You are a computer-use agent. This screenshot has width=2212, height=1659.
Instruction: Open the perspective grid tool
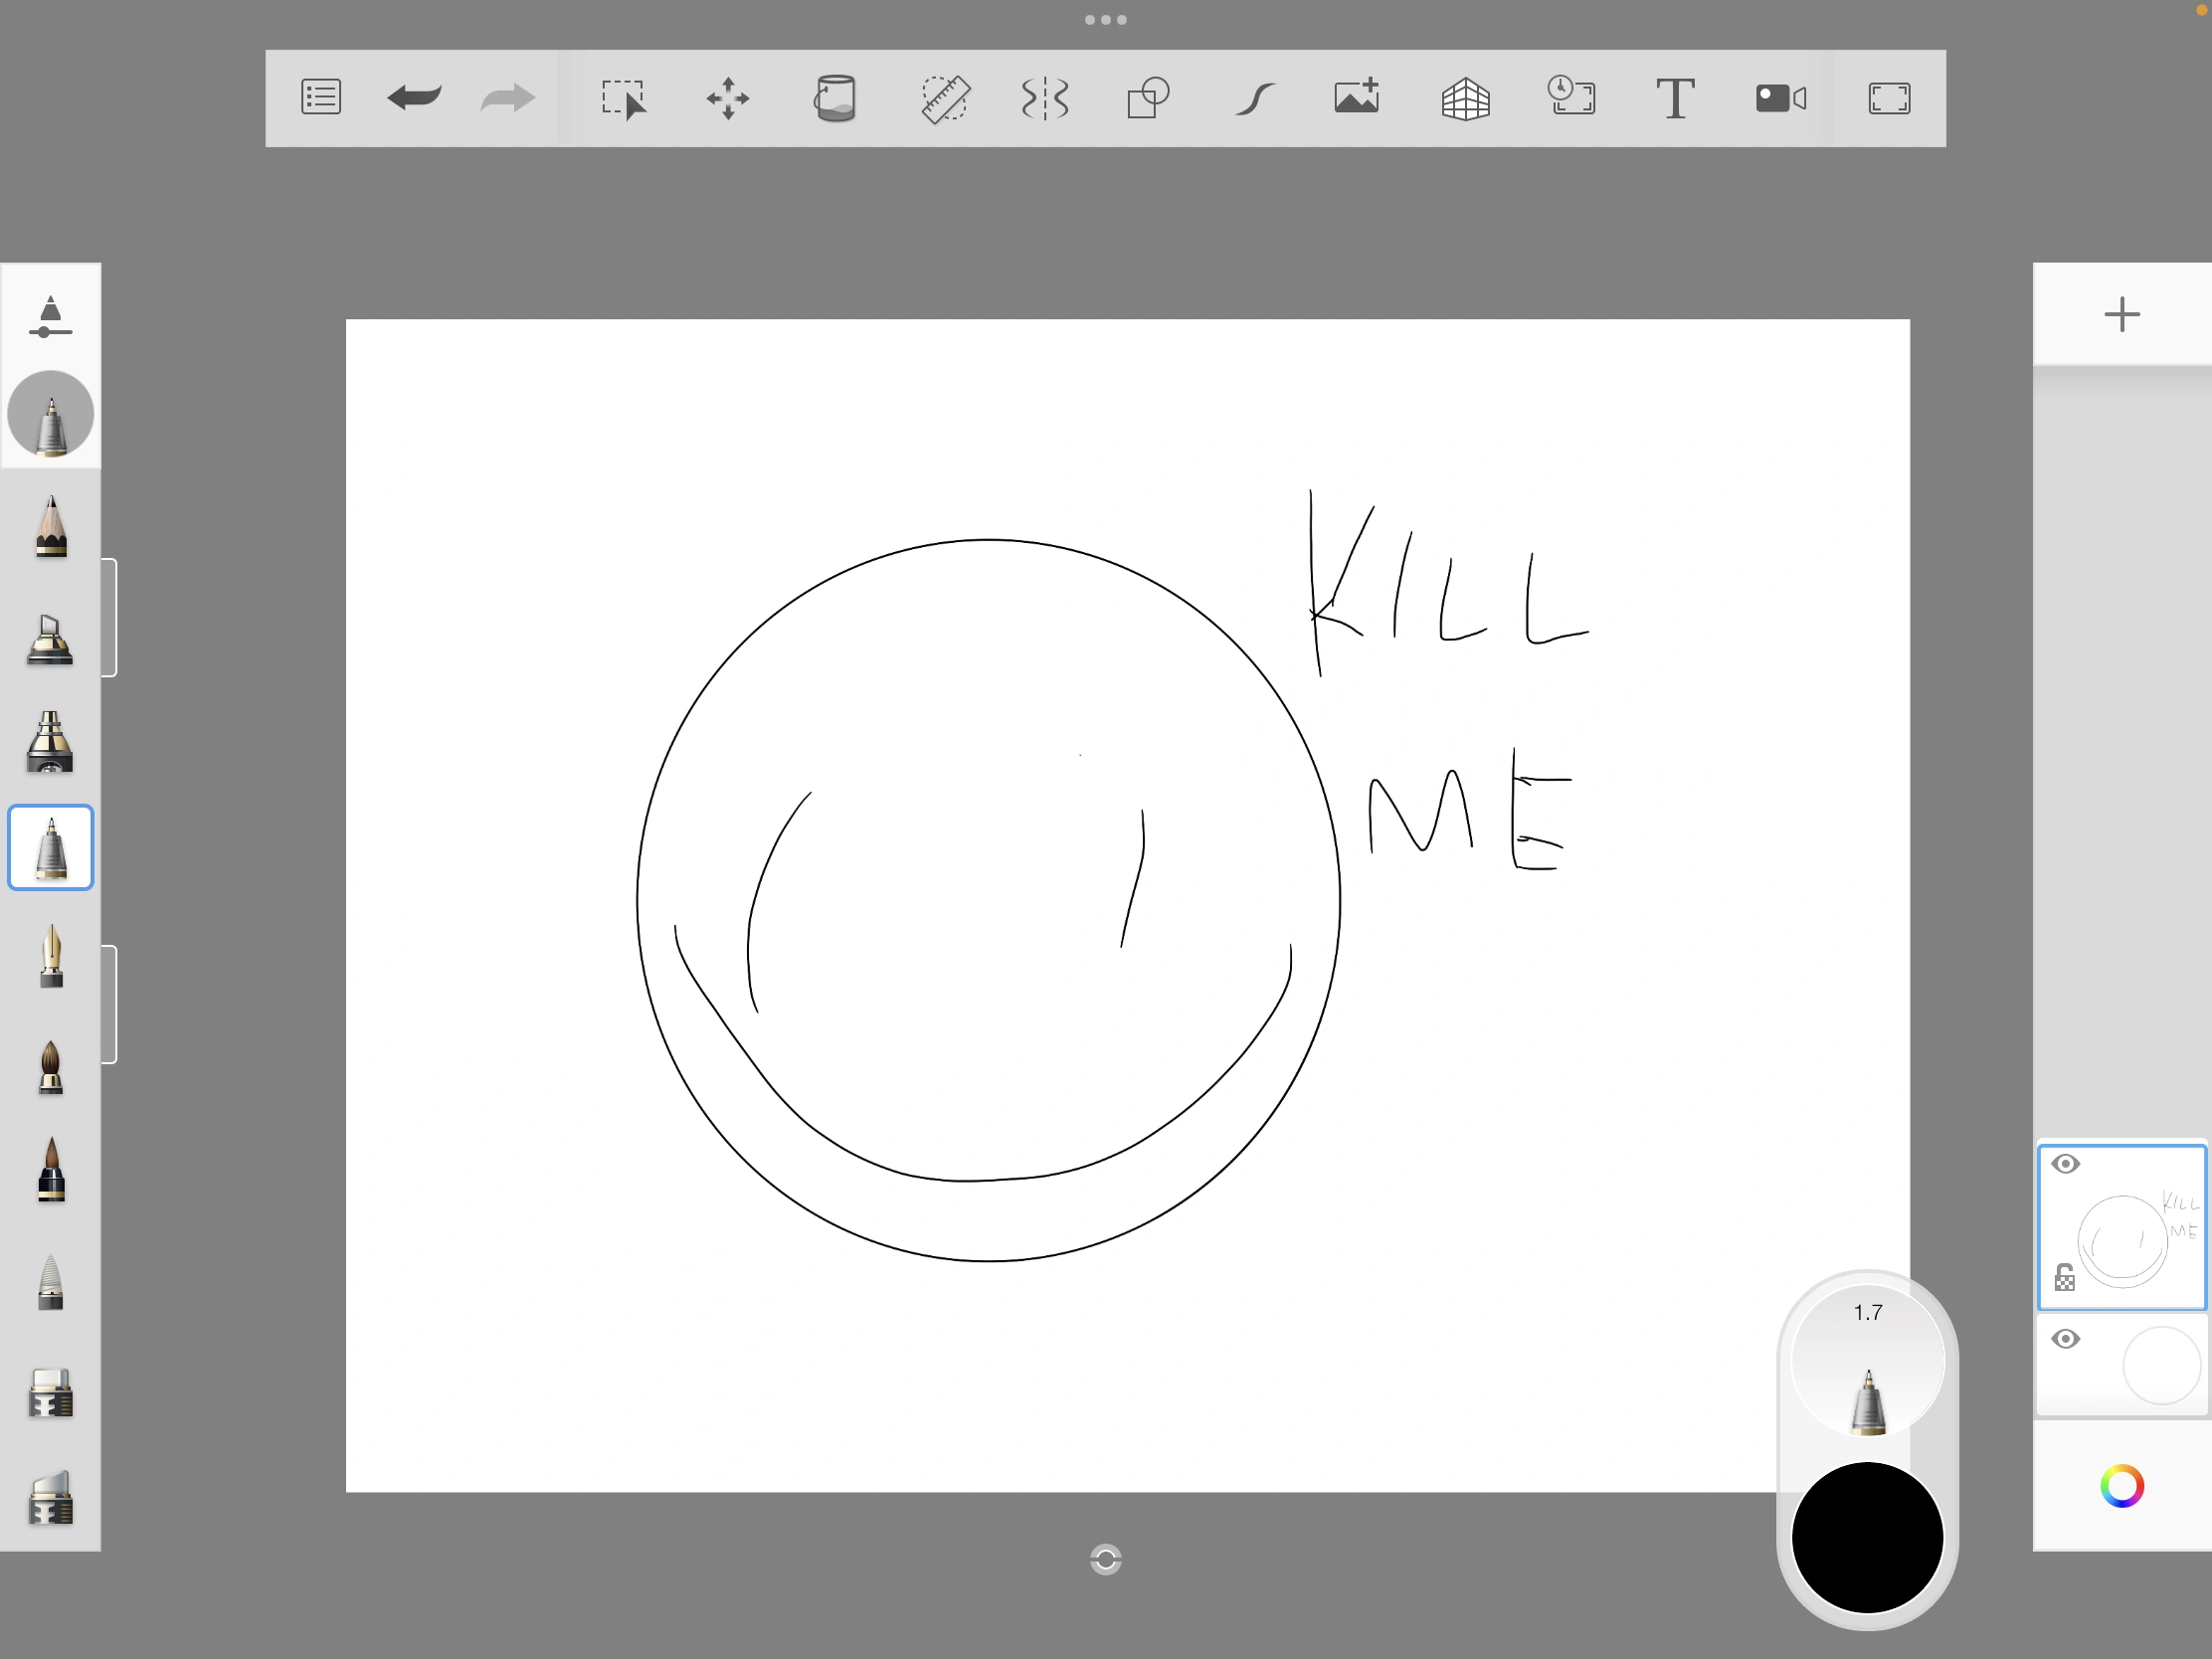(x=1466, y=98)
